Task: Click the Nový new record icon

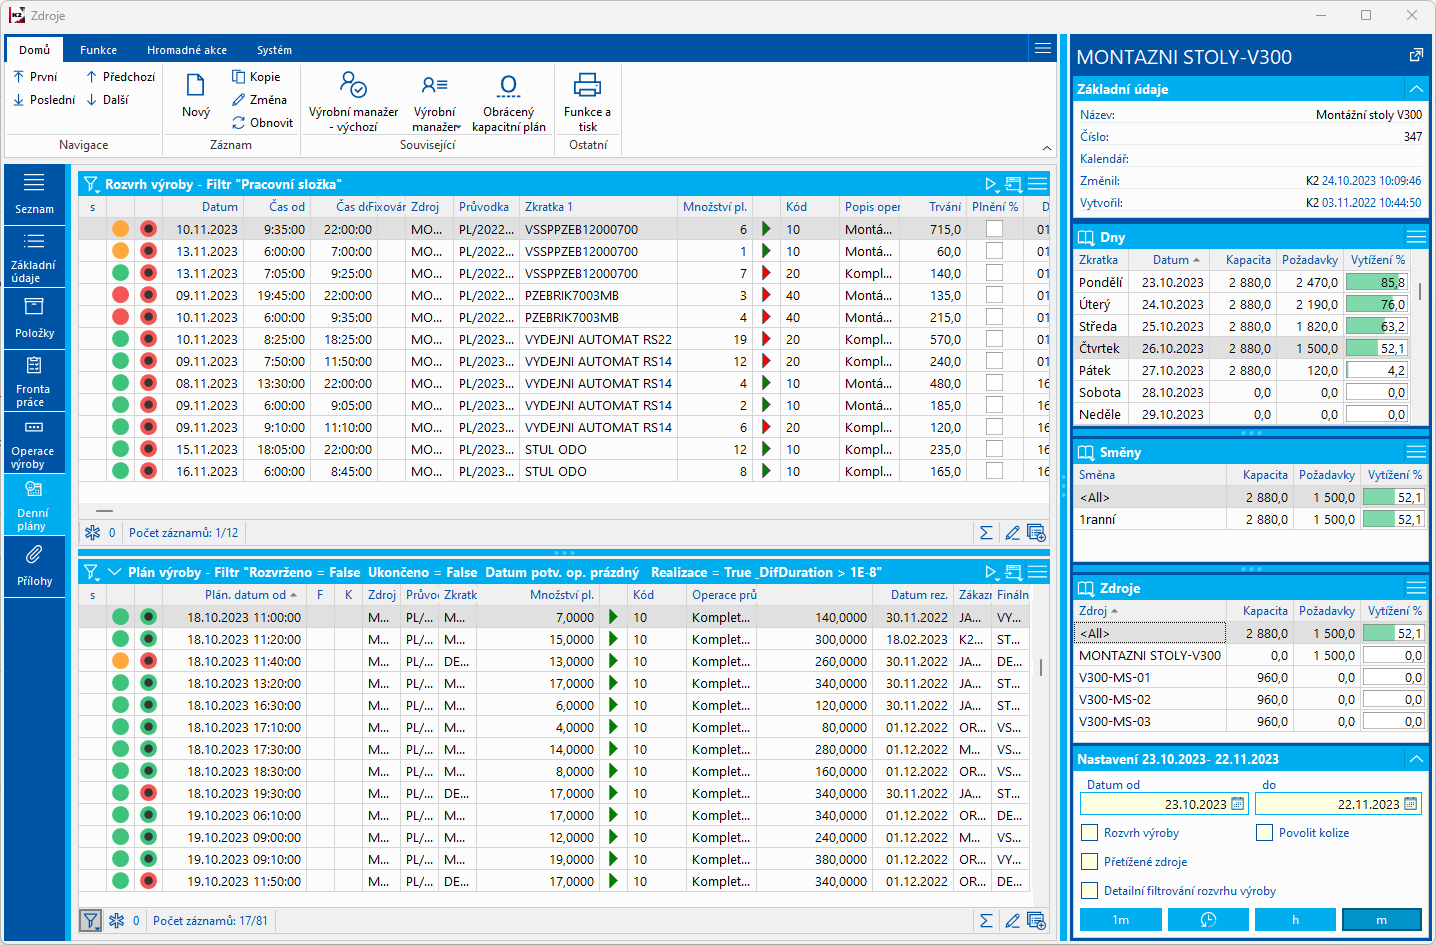Action: pyautogui.click(x=196, y=86)
